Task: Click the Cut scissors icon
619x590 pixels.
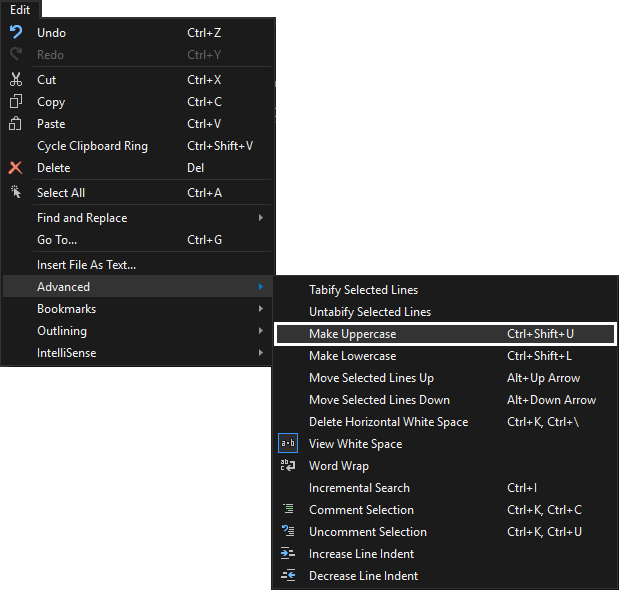Action: (x=15, y=80)
